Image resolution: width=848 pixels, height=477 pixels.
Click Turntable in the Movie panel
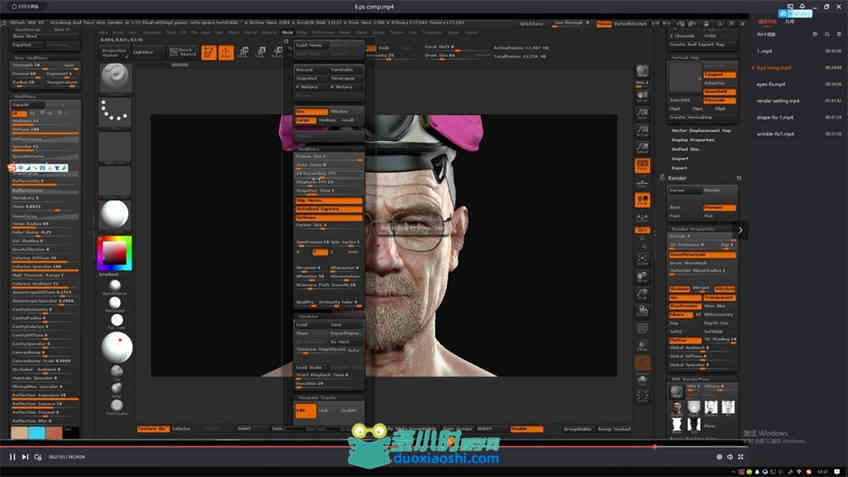(x=345, y=70)
